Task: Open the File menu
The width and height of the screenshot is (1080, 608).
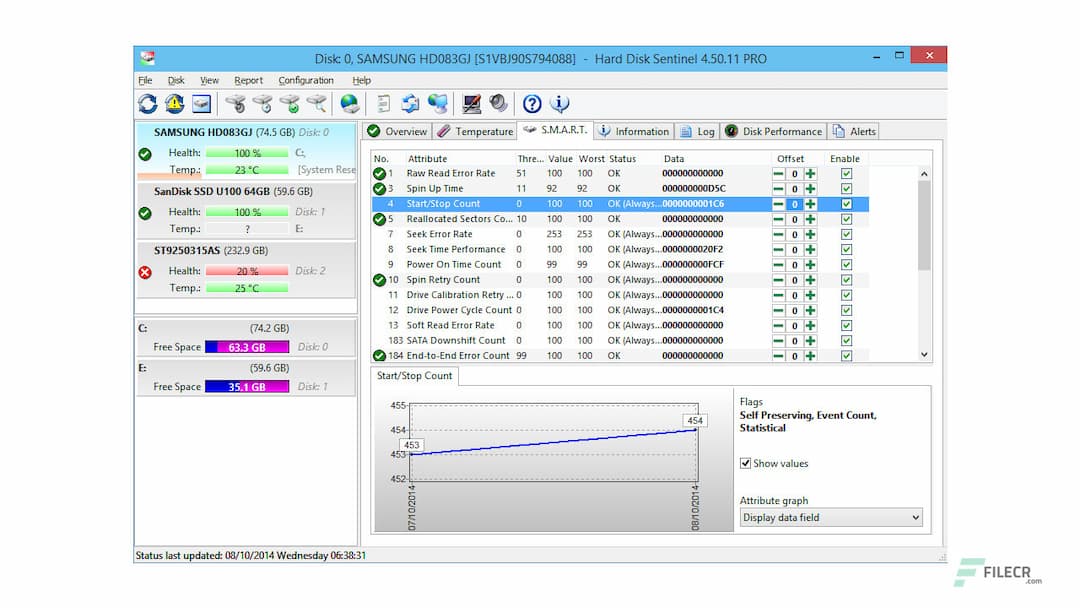Action: pos(145,81)
